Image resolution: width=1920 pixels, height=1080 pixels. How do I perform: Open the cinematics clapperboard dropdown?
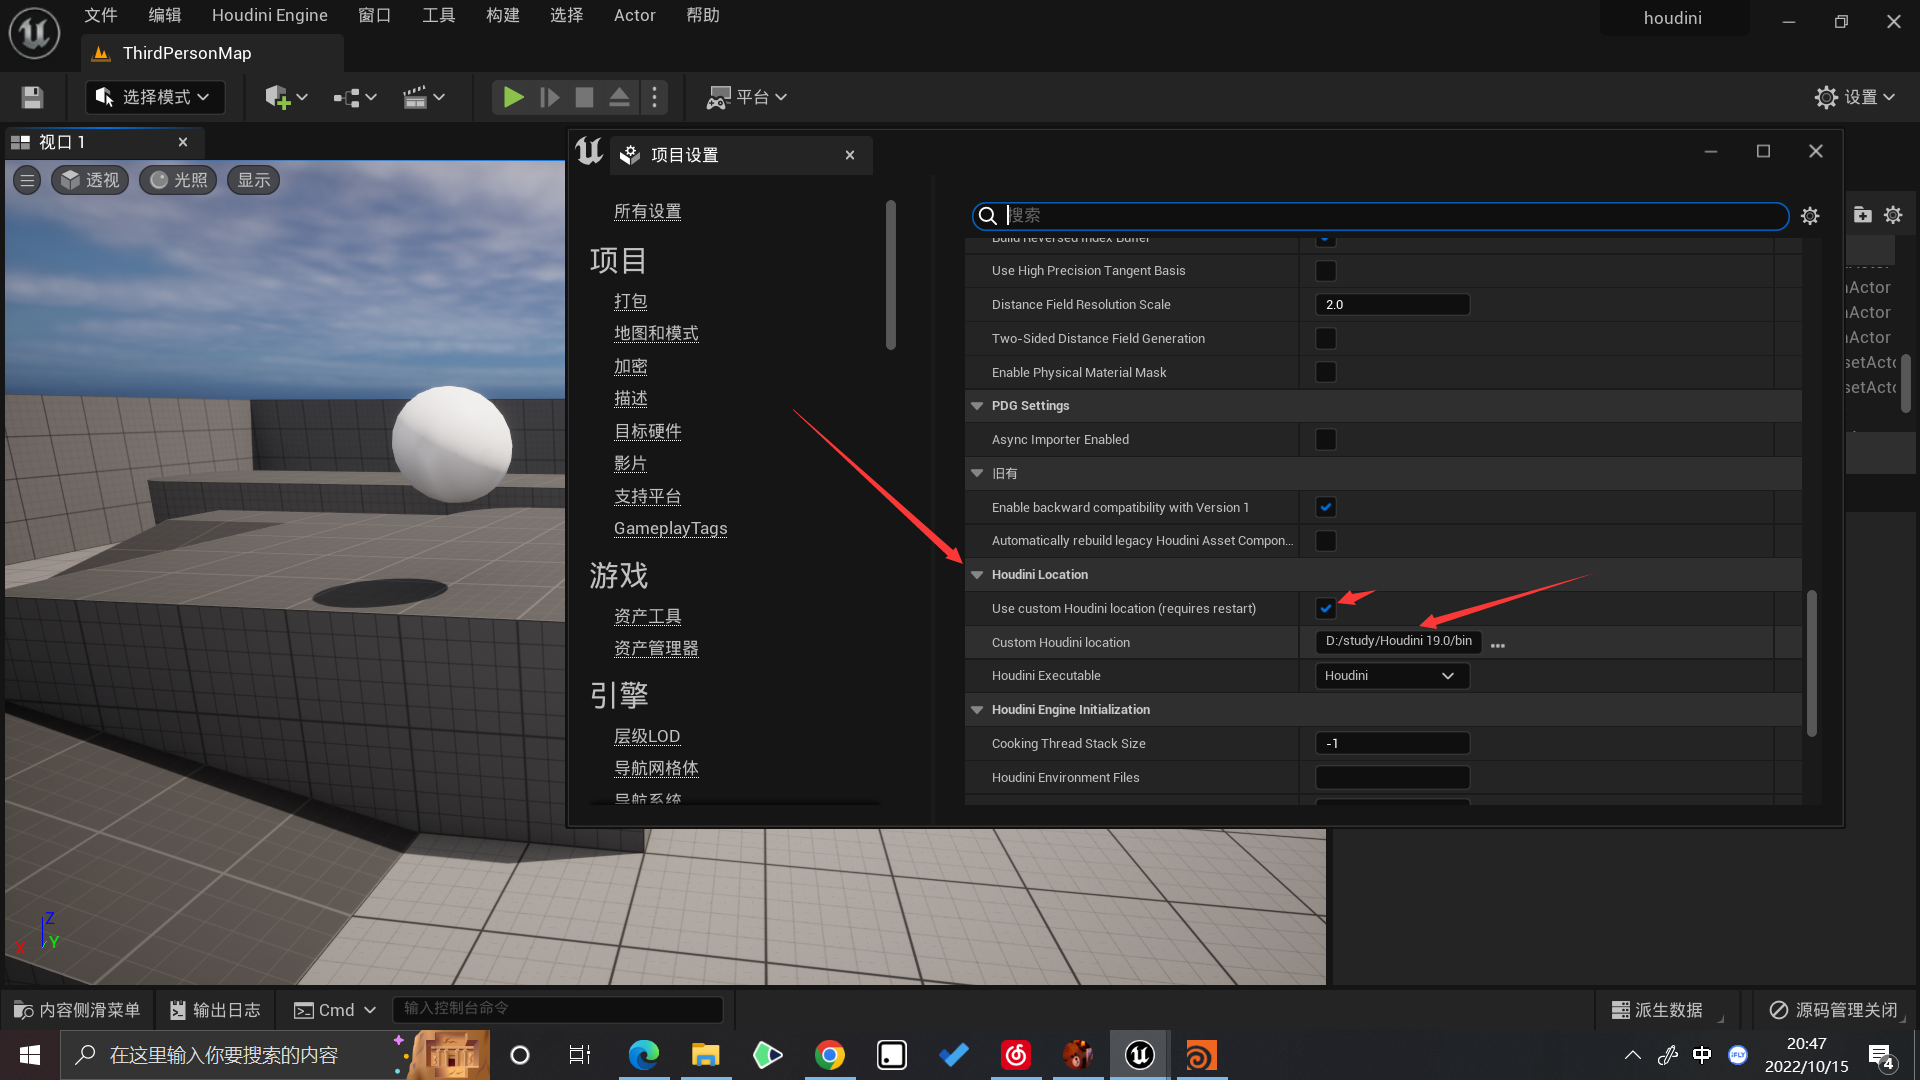pos(424,97)
